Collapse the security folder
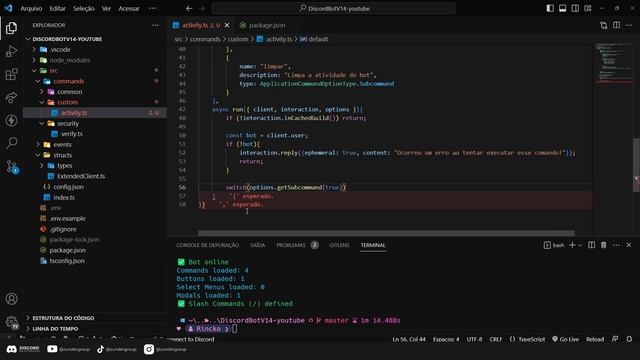 pos(68,123)
